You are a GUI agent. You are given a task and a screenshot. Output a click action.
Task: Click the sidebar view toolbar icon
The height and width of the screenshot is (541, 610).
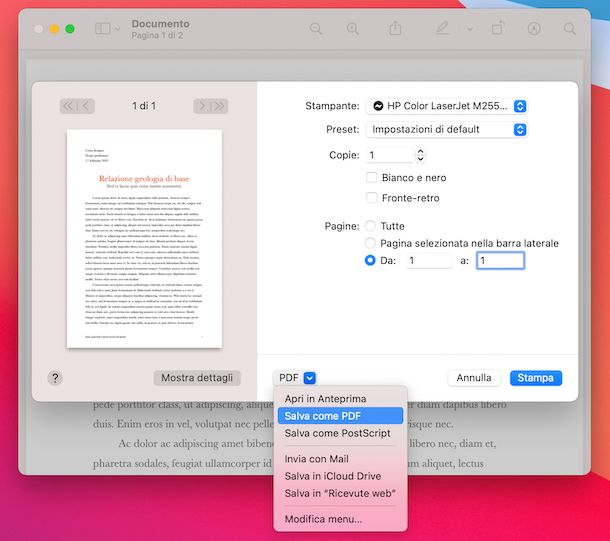point(103,29)
